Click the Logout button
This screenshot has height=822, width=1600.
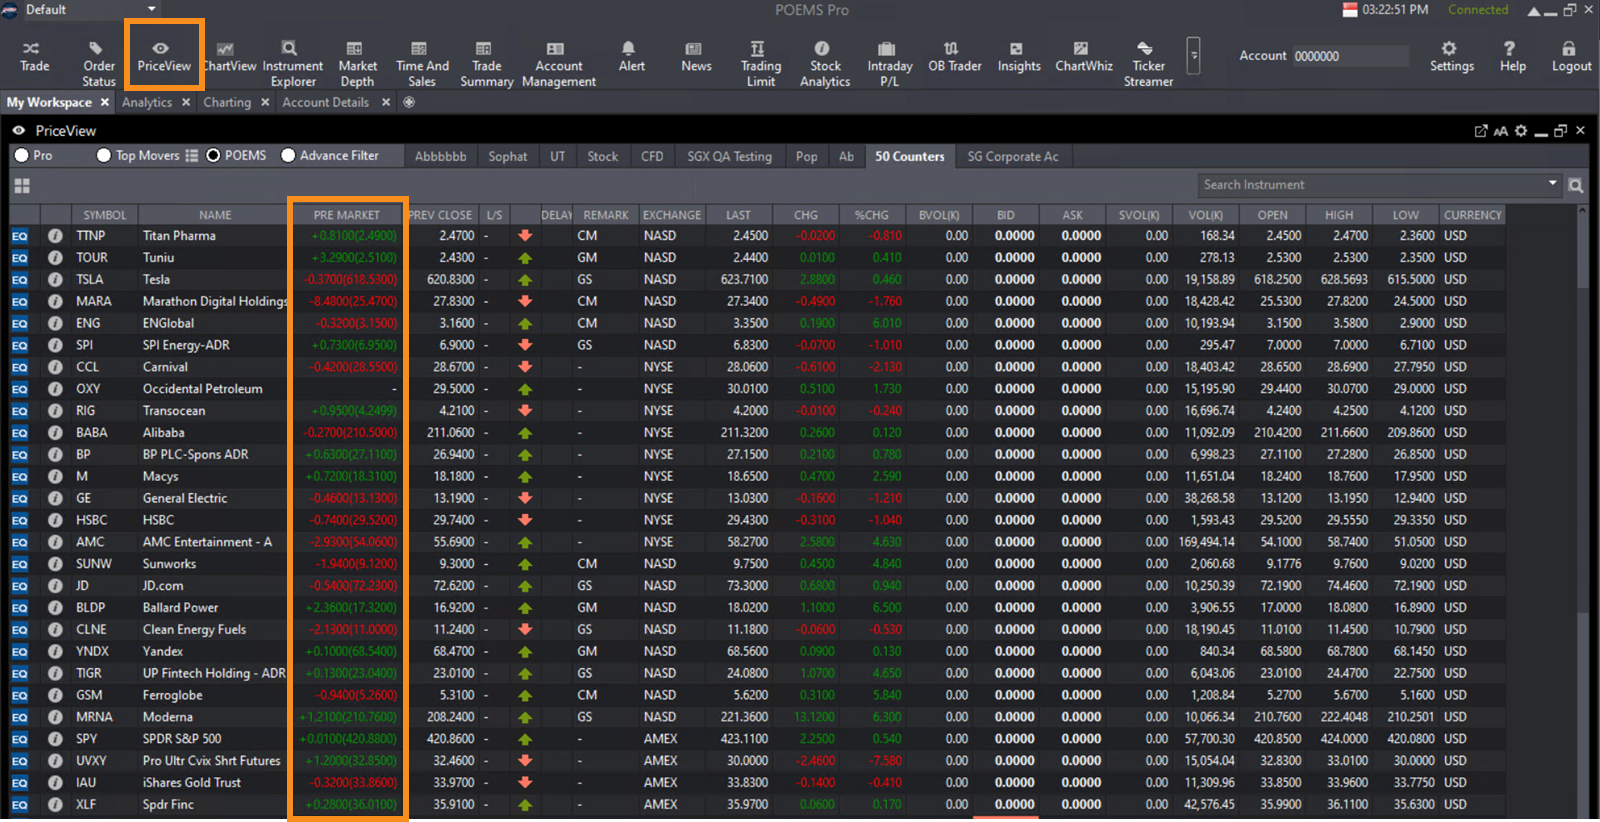(1570, 56)
